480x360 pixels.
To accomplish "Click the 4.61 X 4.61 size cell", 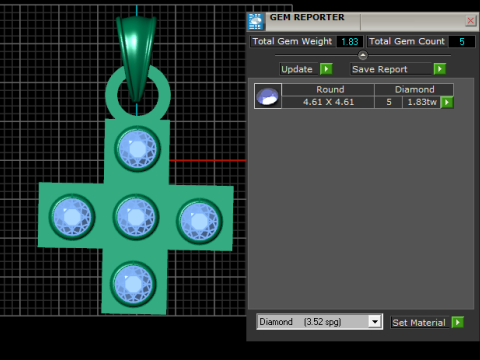I will pyautogui.click(x=328, y=102).
